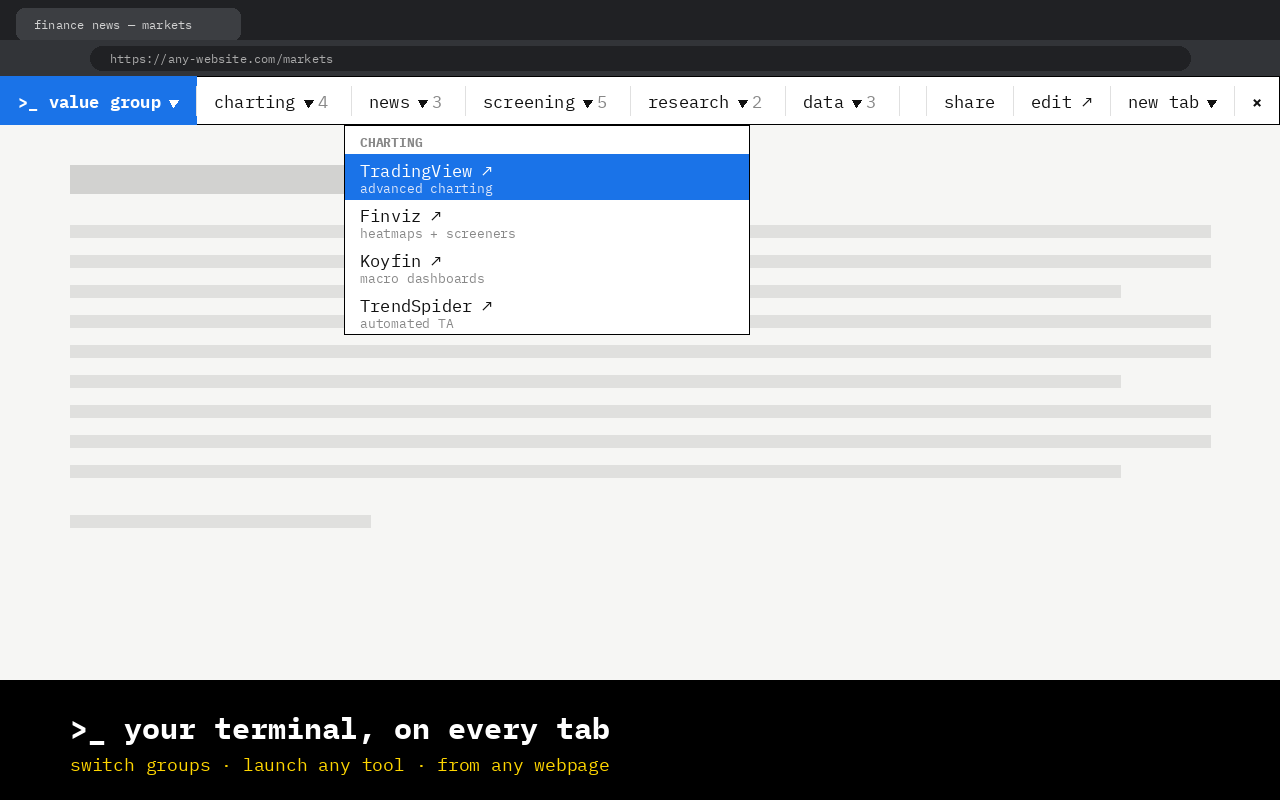Click the share button
1280x800 pixels.
click(969, 102)
